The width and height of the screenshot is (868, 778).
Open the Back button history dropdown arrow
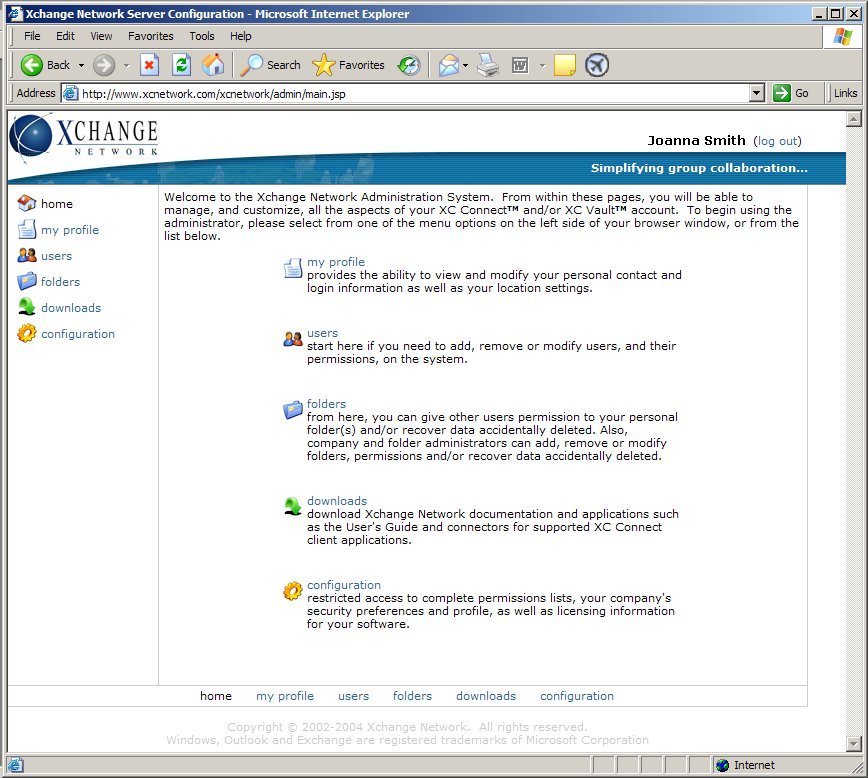point(81,65)
